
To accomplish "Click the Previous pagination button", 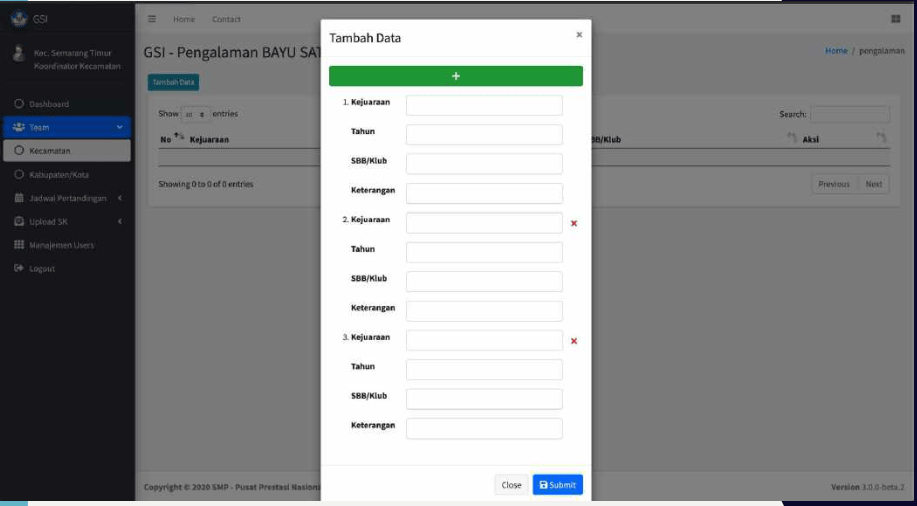I will coord(834,184).
